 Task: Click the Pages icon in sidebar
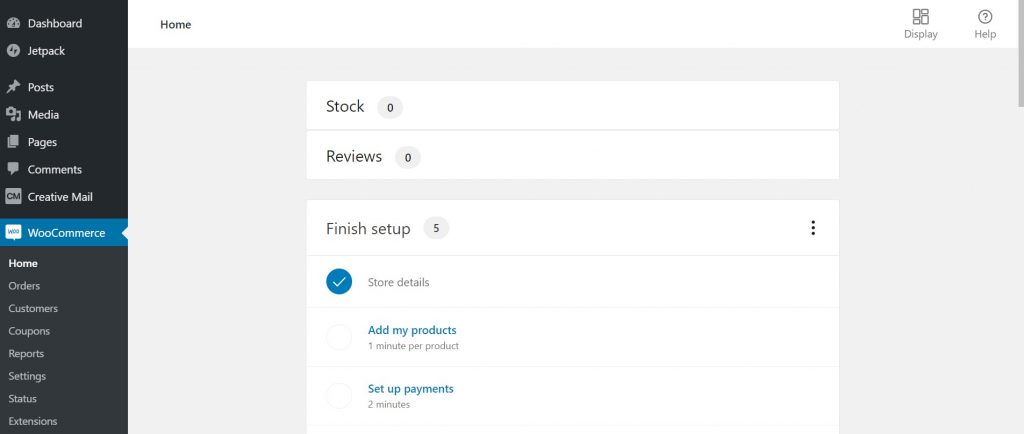14,142
